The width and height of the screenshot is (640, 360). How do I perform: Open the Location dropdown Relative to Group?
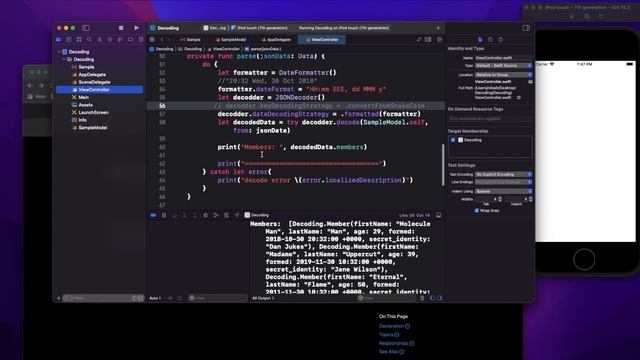(504, 75)
